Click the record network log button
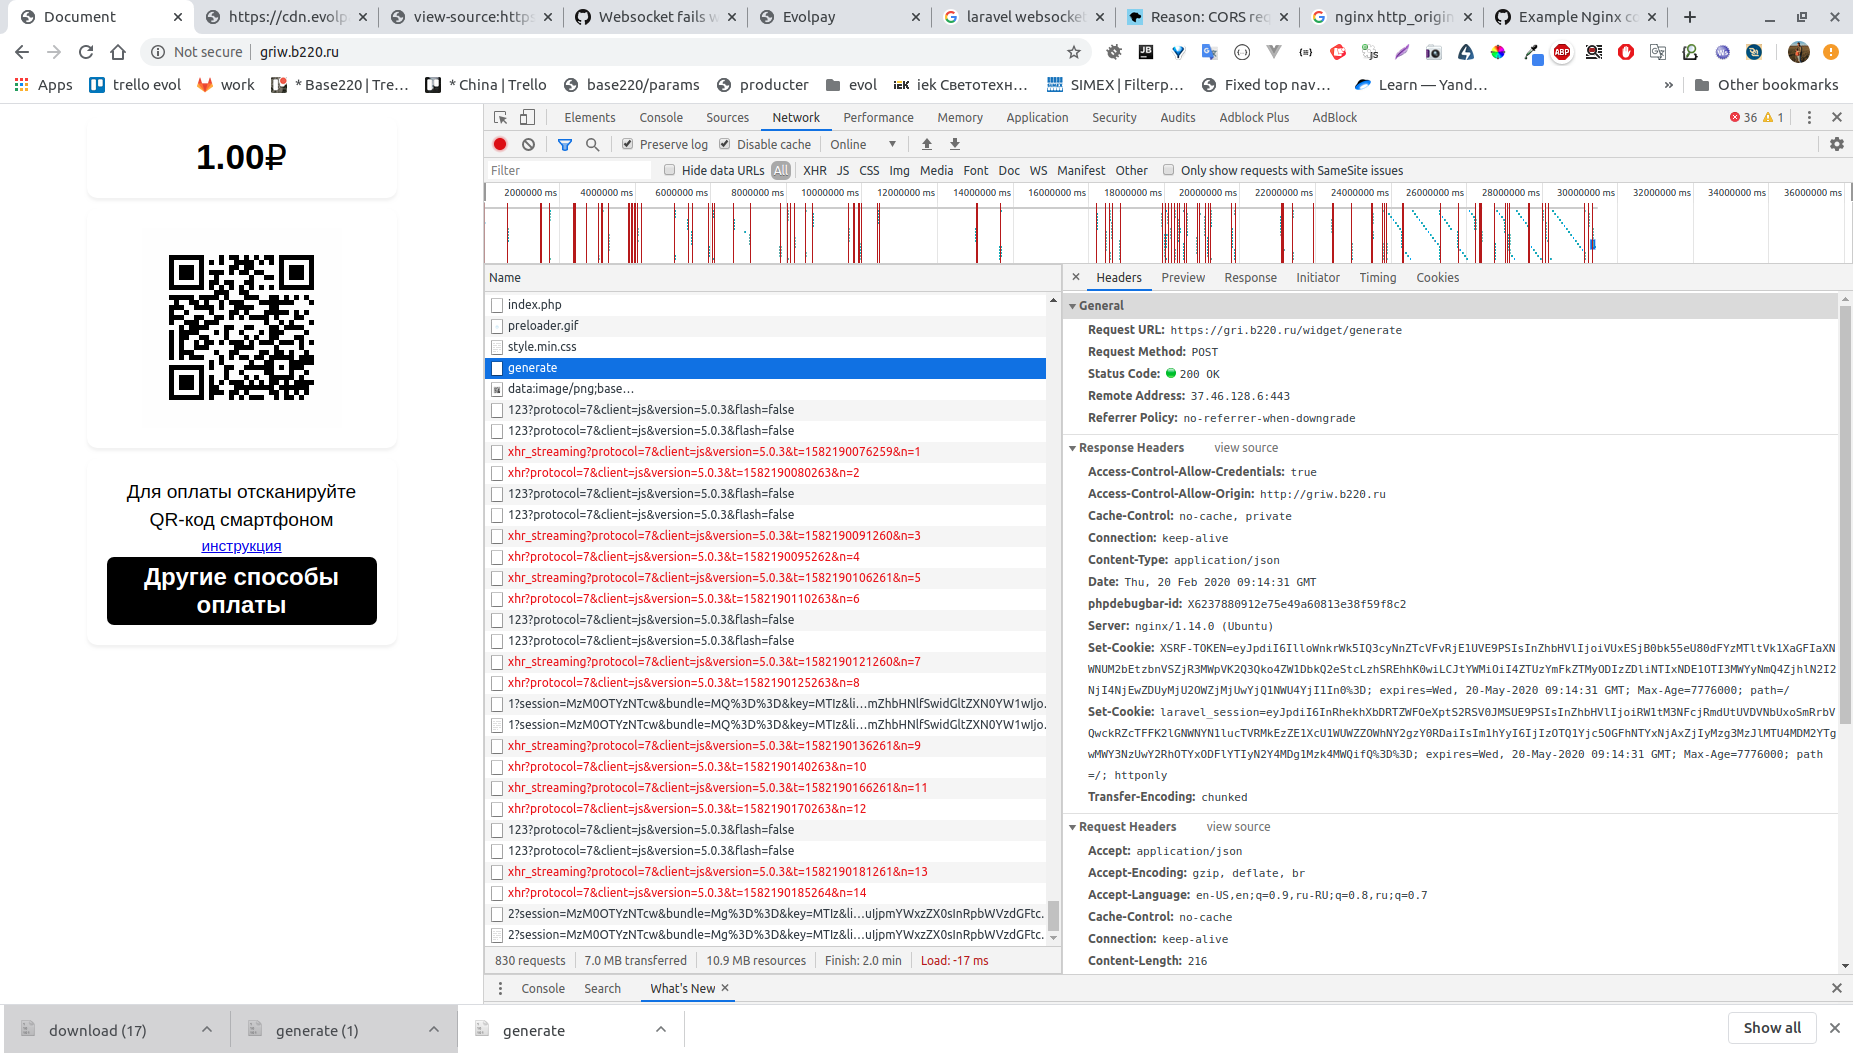 pos(500,144)
